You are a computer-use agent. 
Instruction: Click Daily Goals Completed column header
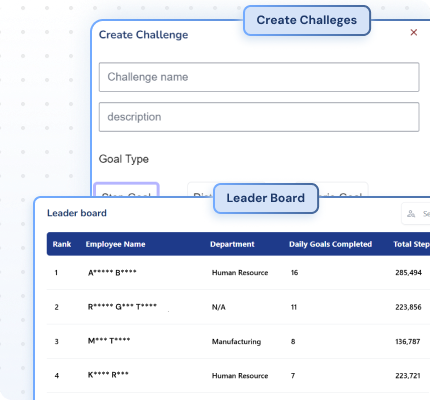click(x=330, y=244)
